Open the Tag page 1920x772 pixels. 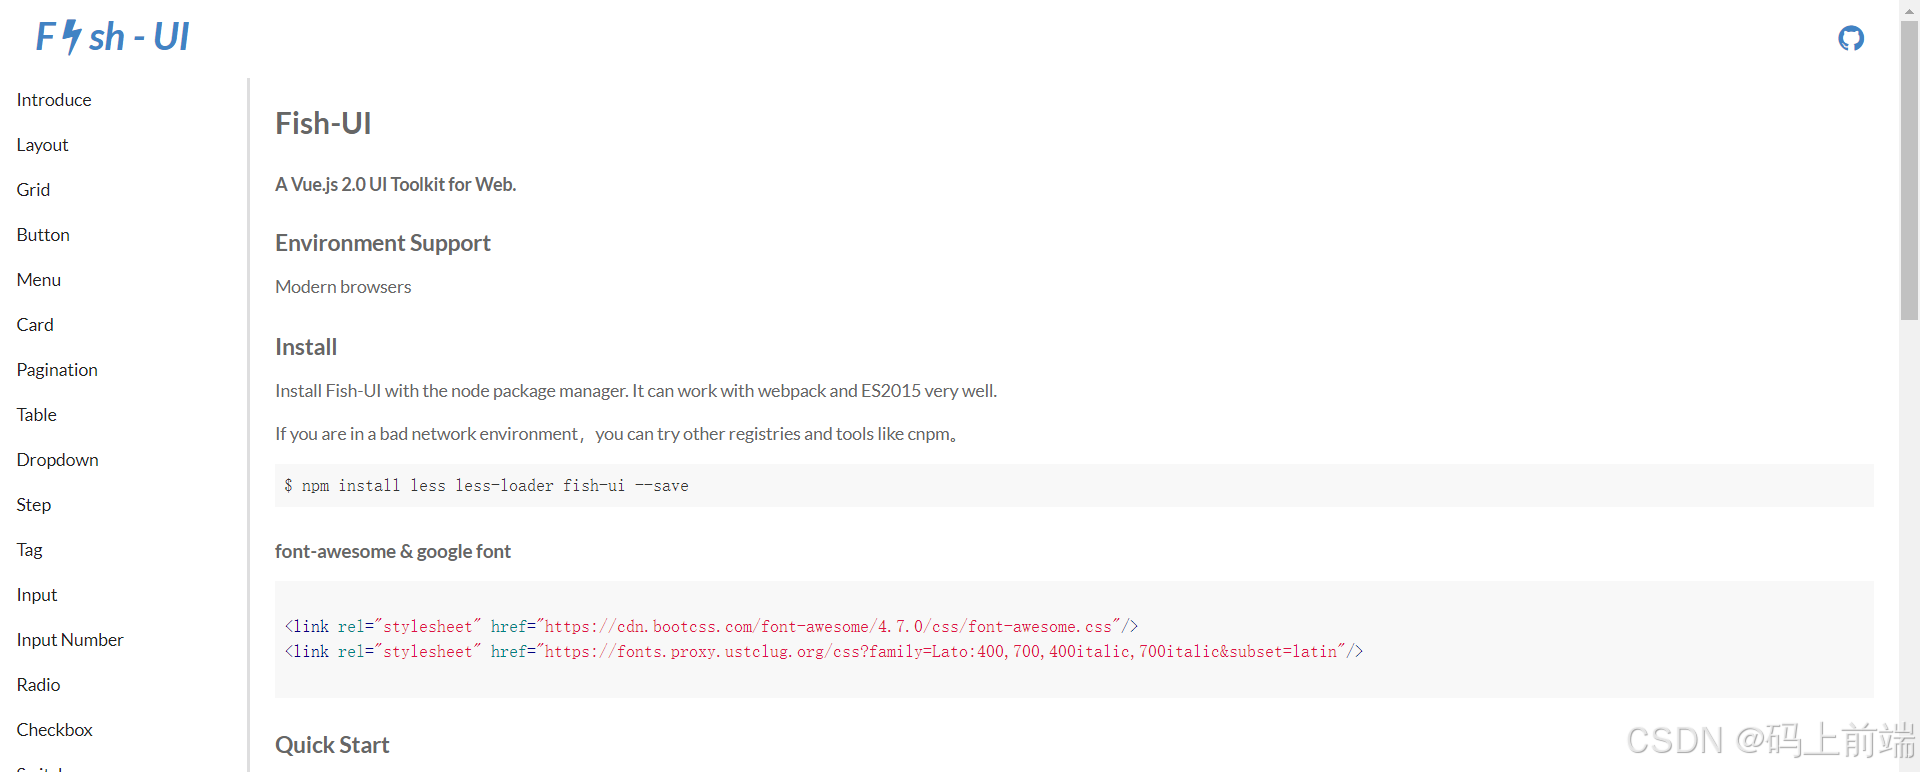pyautogui.click(x=29, y=550)
